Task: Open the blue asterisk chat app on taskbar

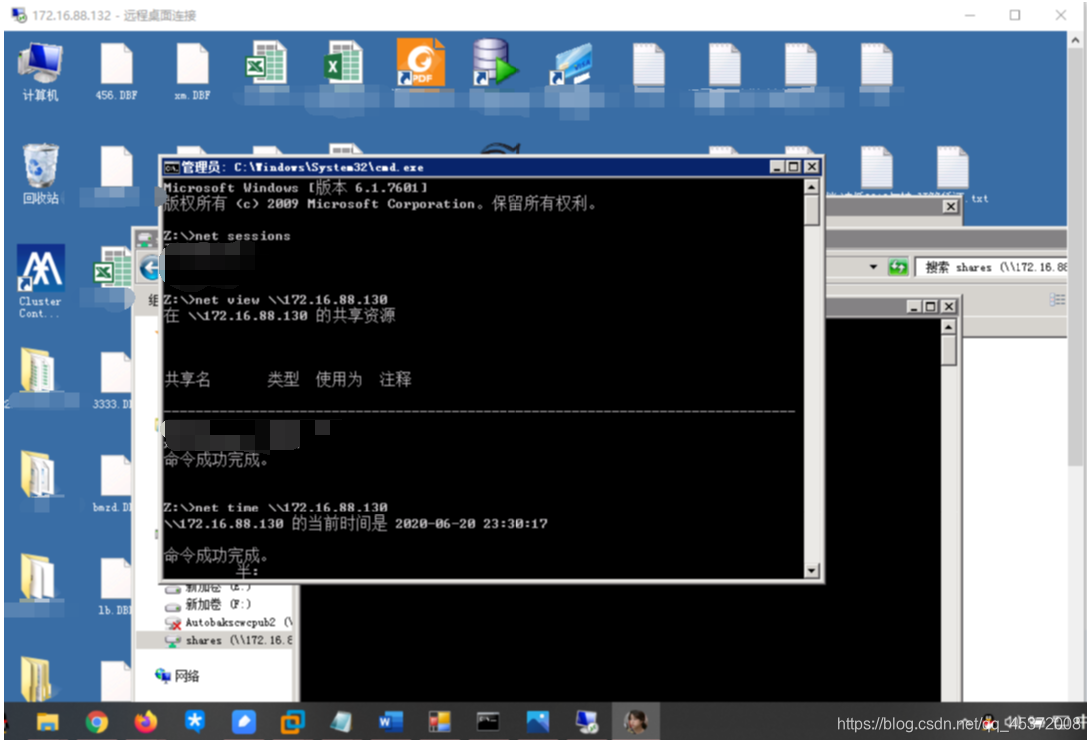Action: (195, 723)
